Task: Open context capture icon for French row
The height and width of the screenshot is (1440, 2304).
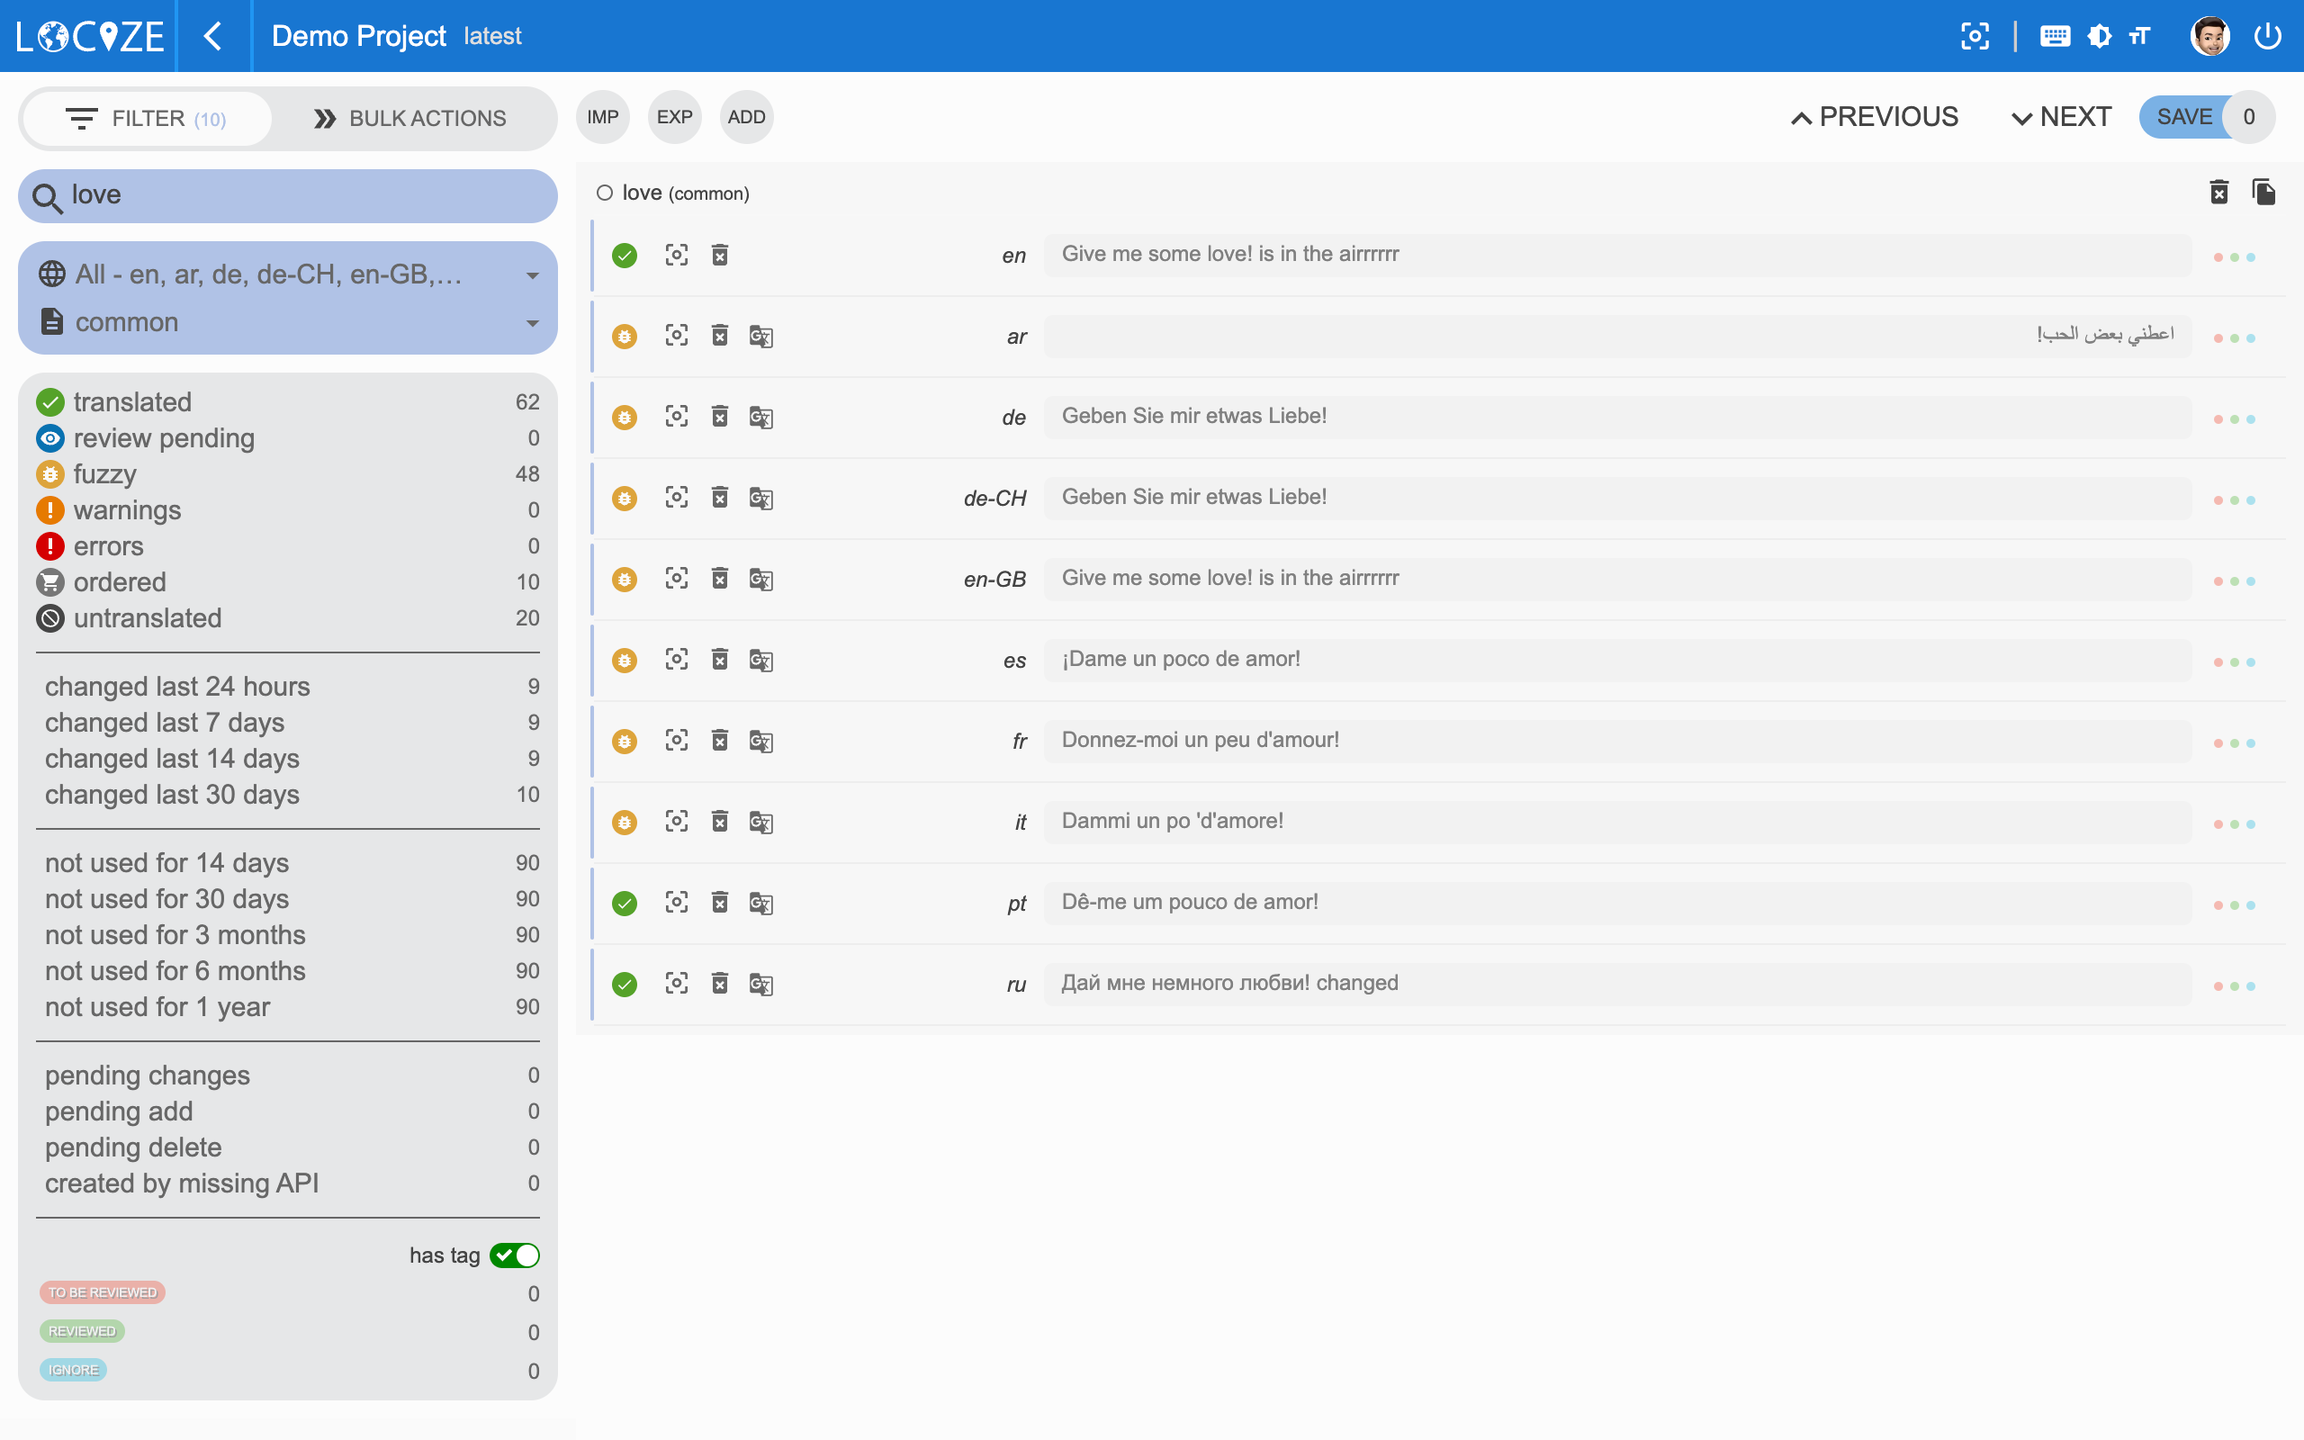Action: (x=677, y=740)
